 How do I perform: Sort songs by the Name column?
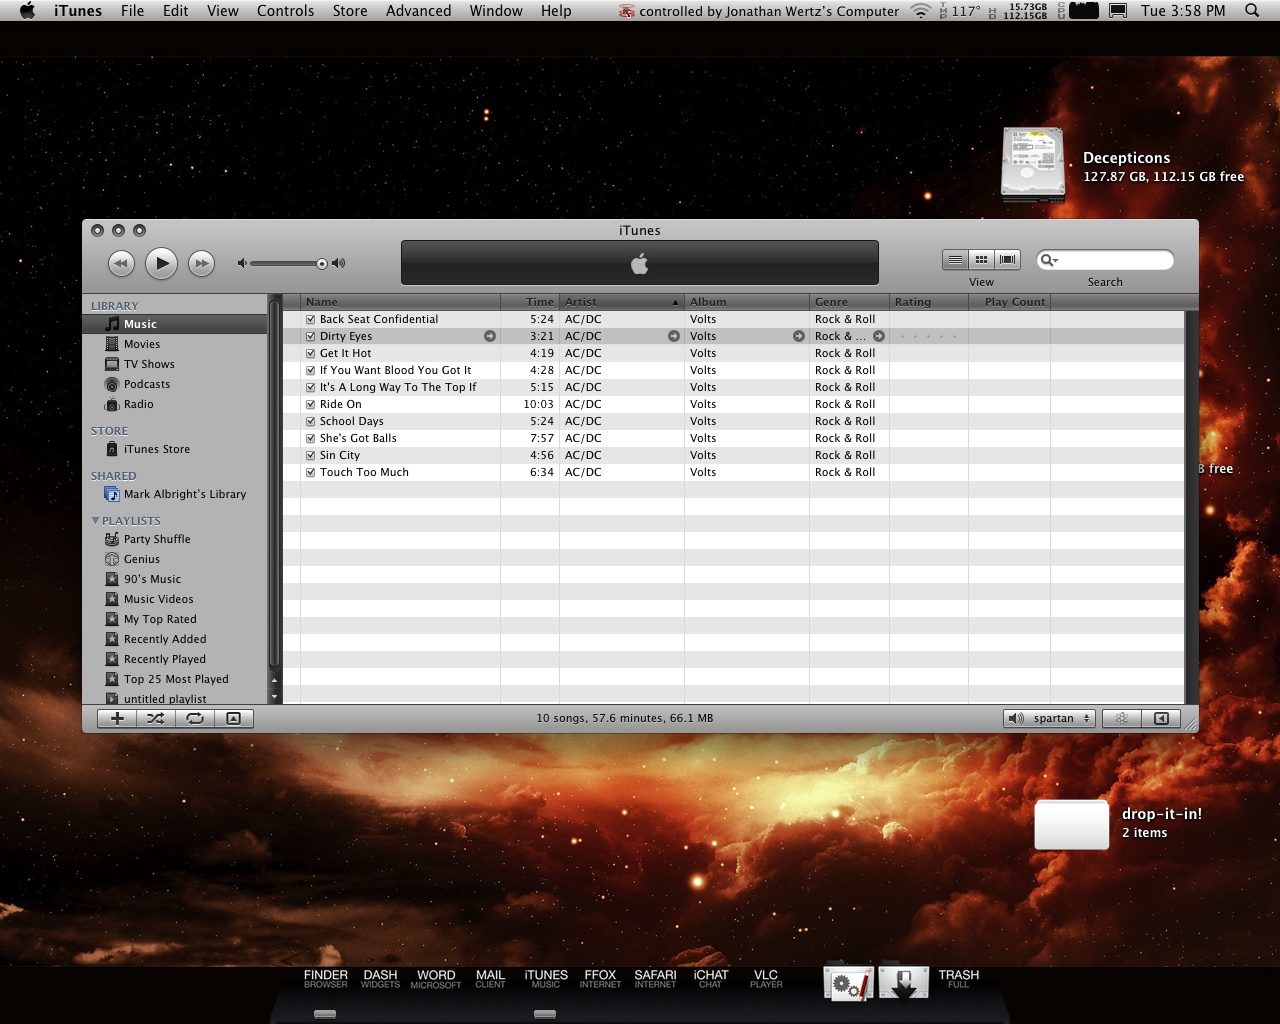(x=400, y=302)
